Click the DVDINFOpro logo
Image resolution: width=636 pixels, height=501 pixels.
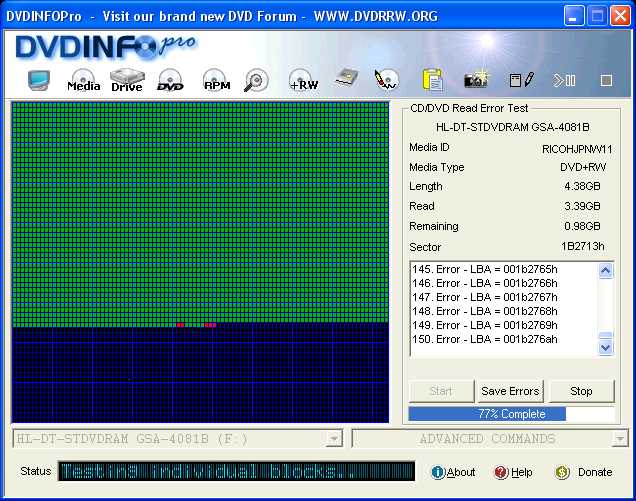click(x=105, y=47)
